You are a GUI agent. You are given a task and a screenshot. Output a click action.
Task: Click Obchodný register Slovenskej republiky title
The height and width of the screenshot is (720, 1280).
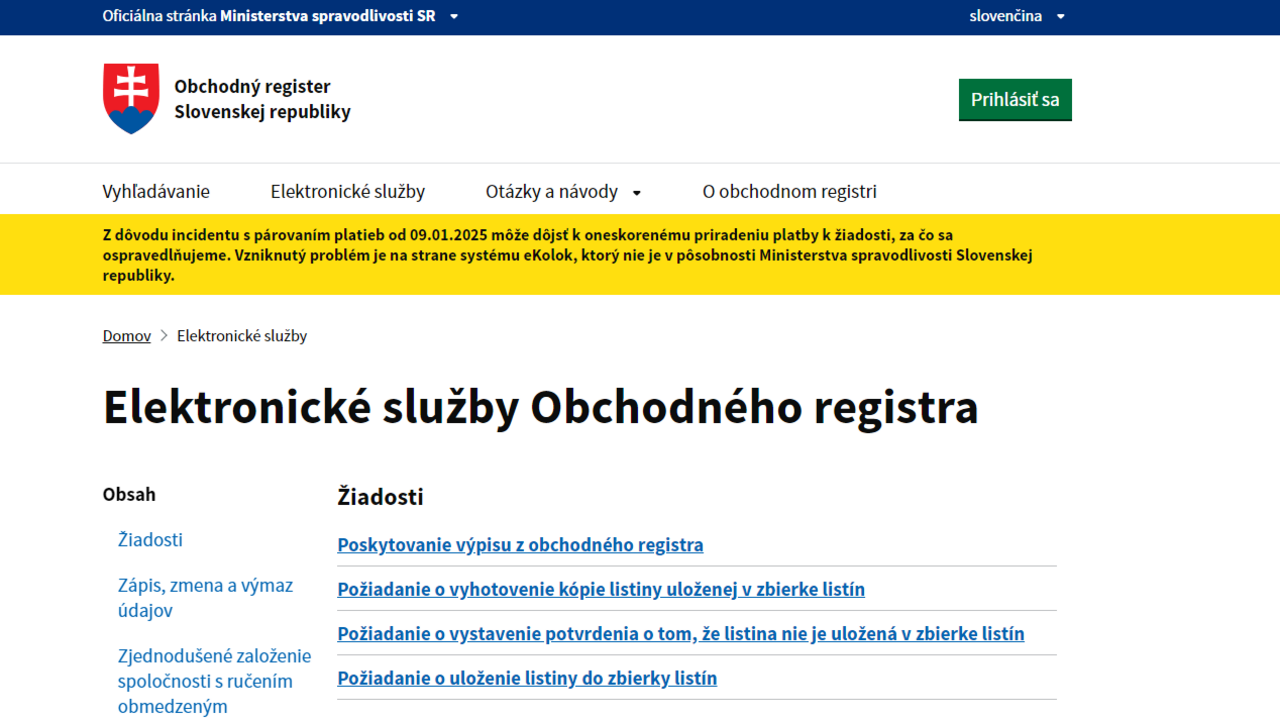click(262, 99)
